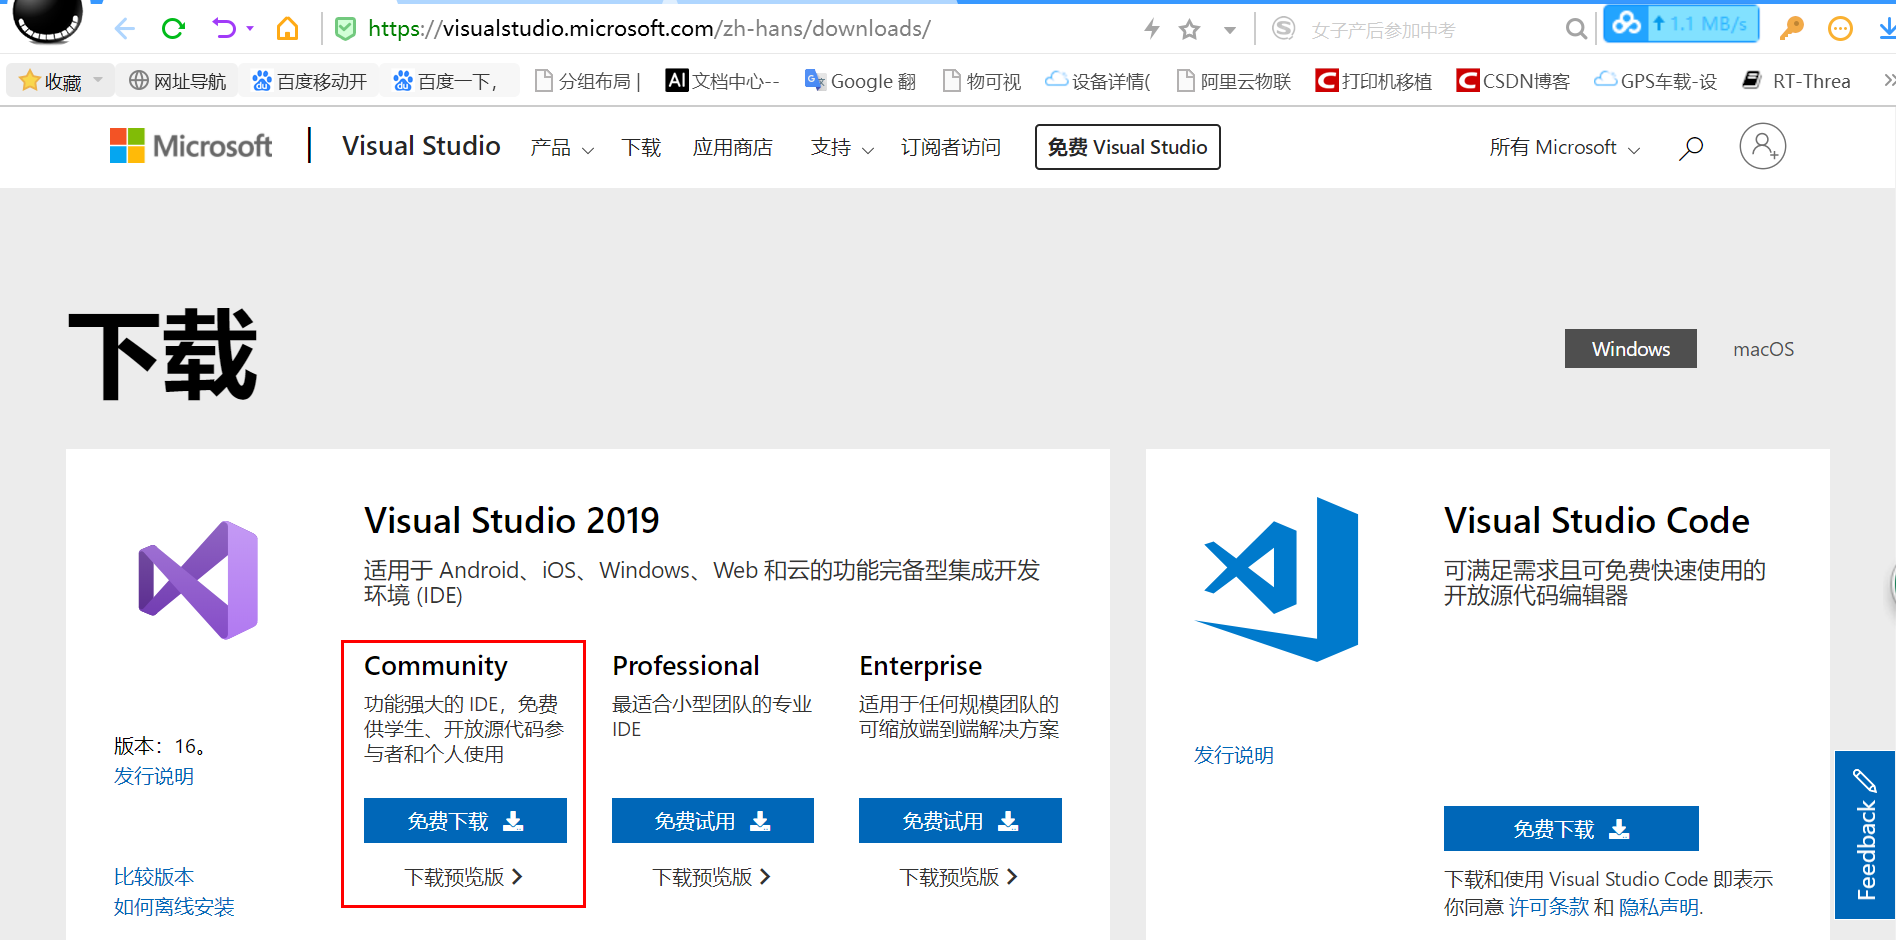The height and width of the screenshot is (940, 1896).
Task: Open 下载预览版 under Professional
Action: point(712,877)
